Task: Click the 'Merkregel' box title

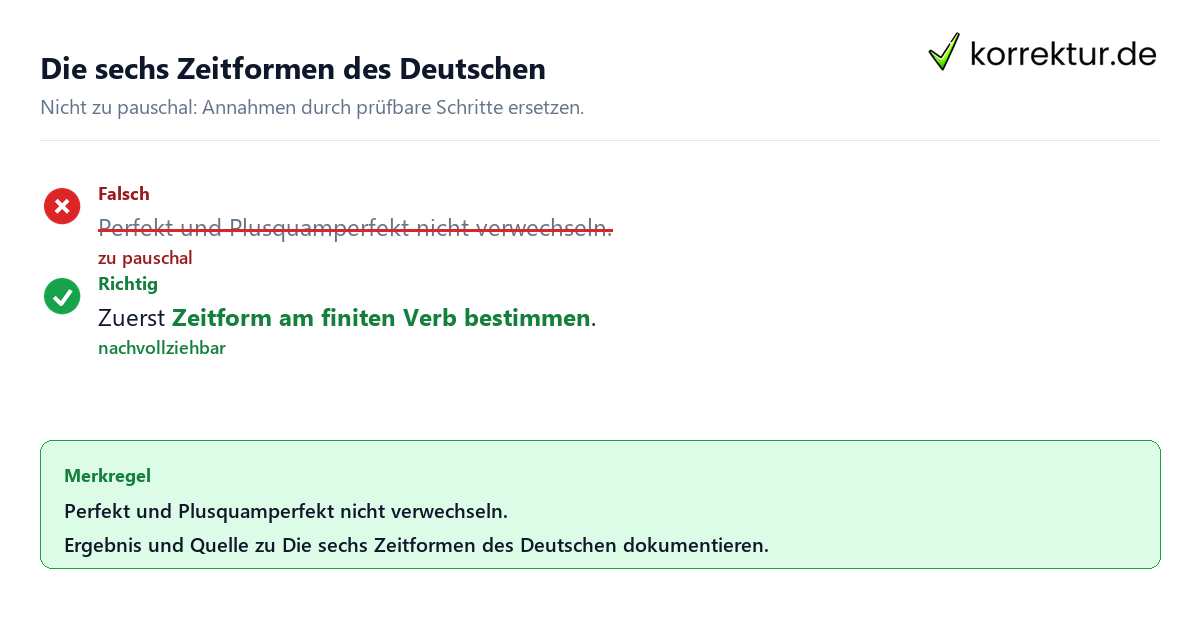Action: [107, 476]
